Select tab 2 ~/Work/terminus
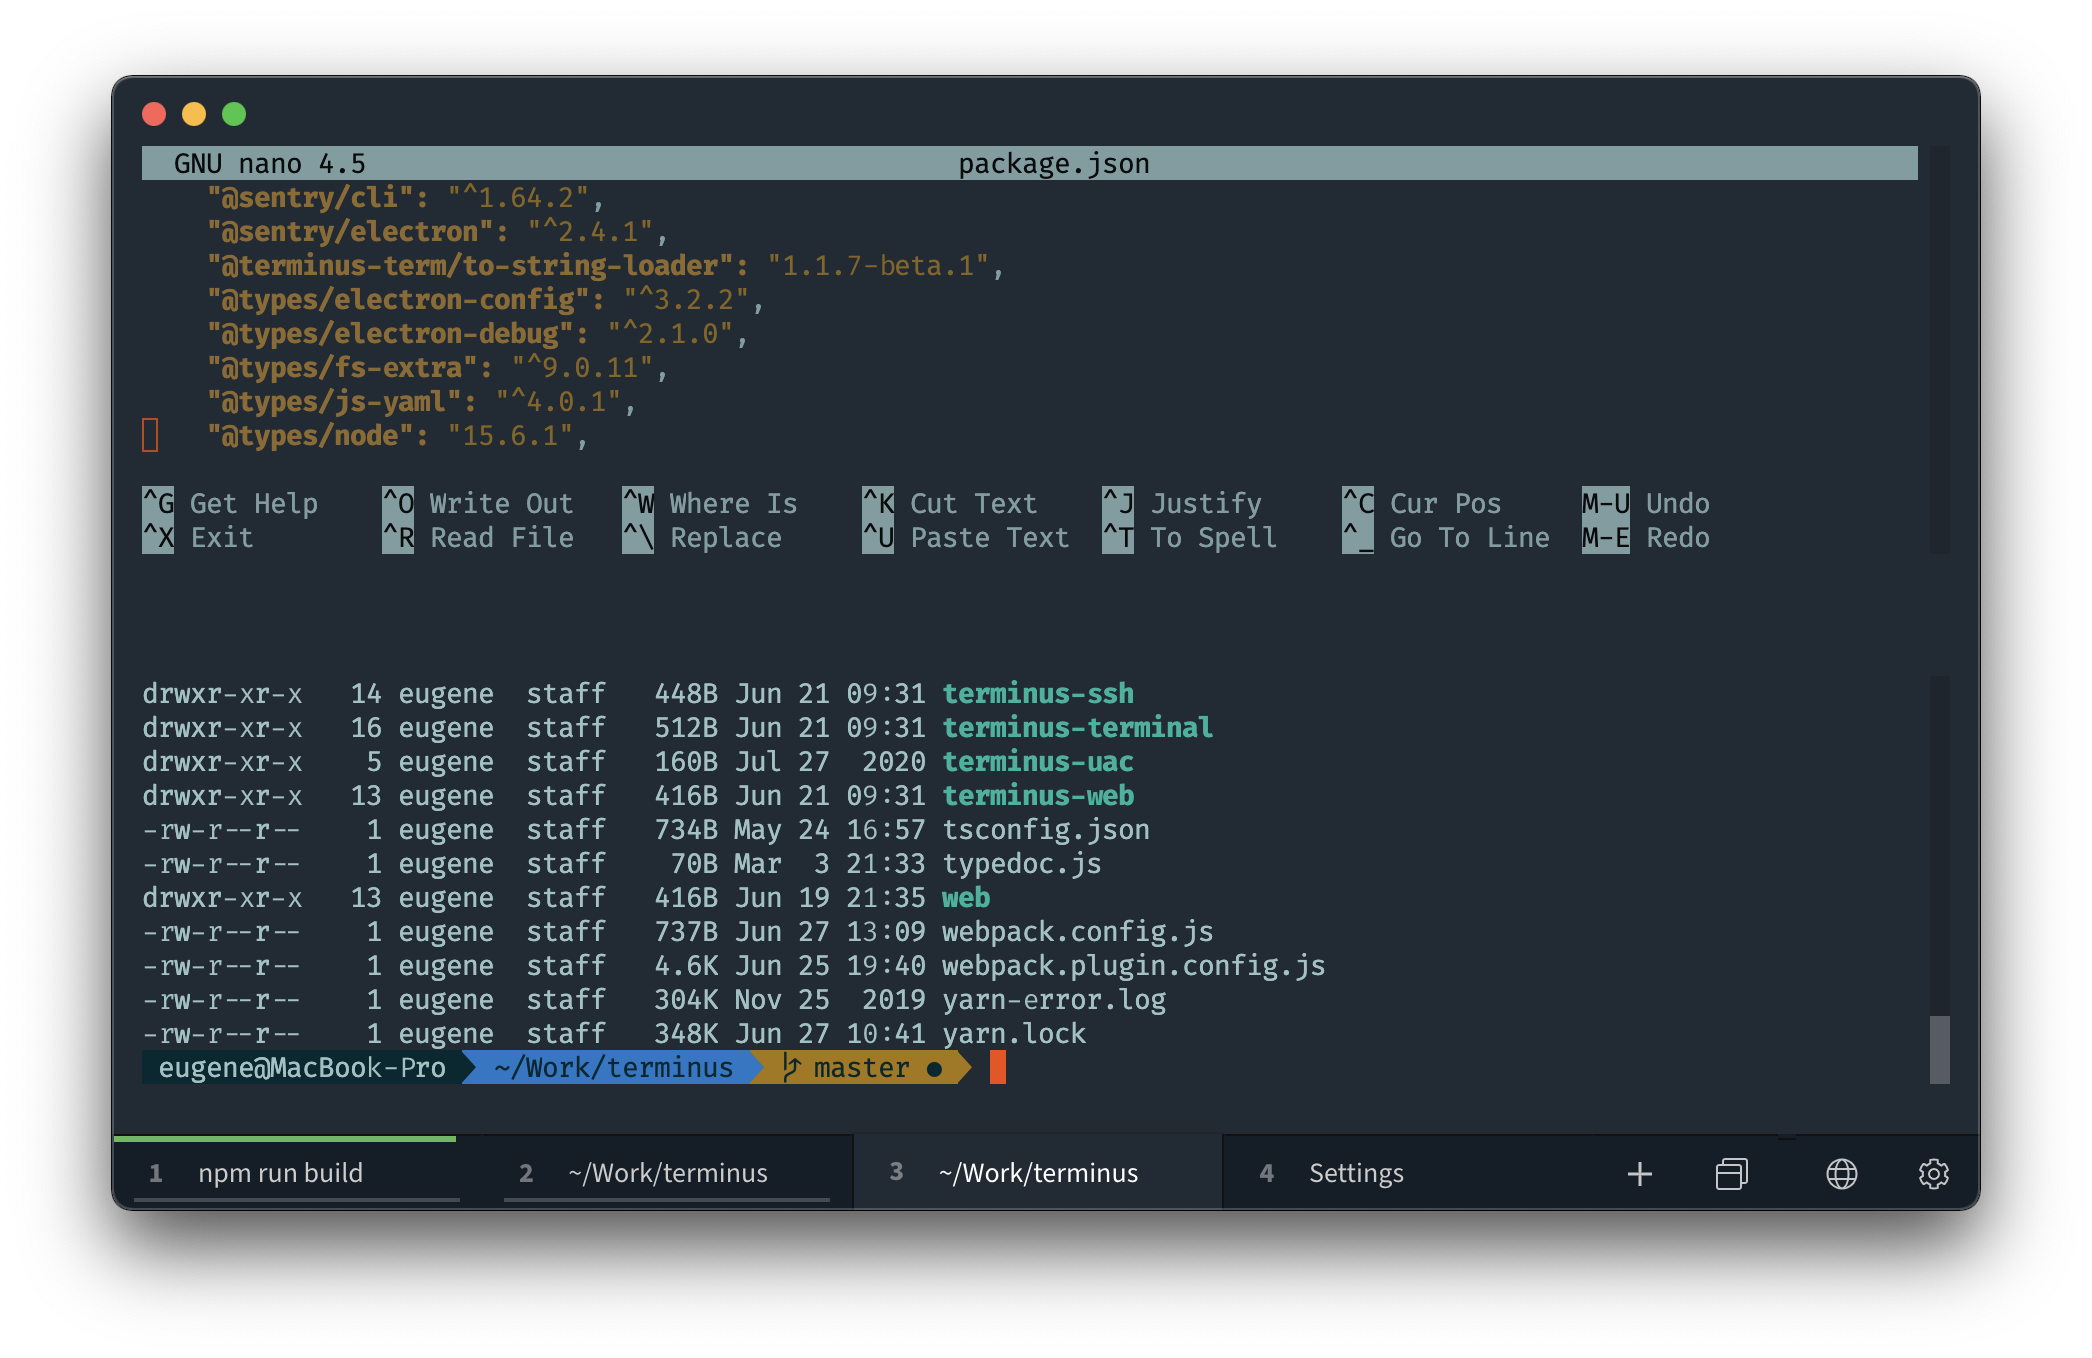This screenshot has width=2092, height=1358. coord(667,1173)
